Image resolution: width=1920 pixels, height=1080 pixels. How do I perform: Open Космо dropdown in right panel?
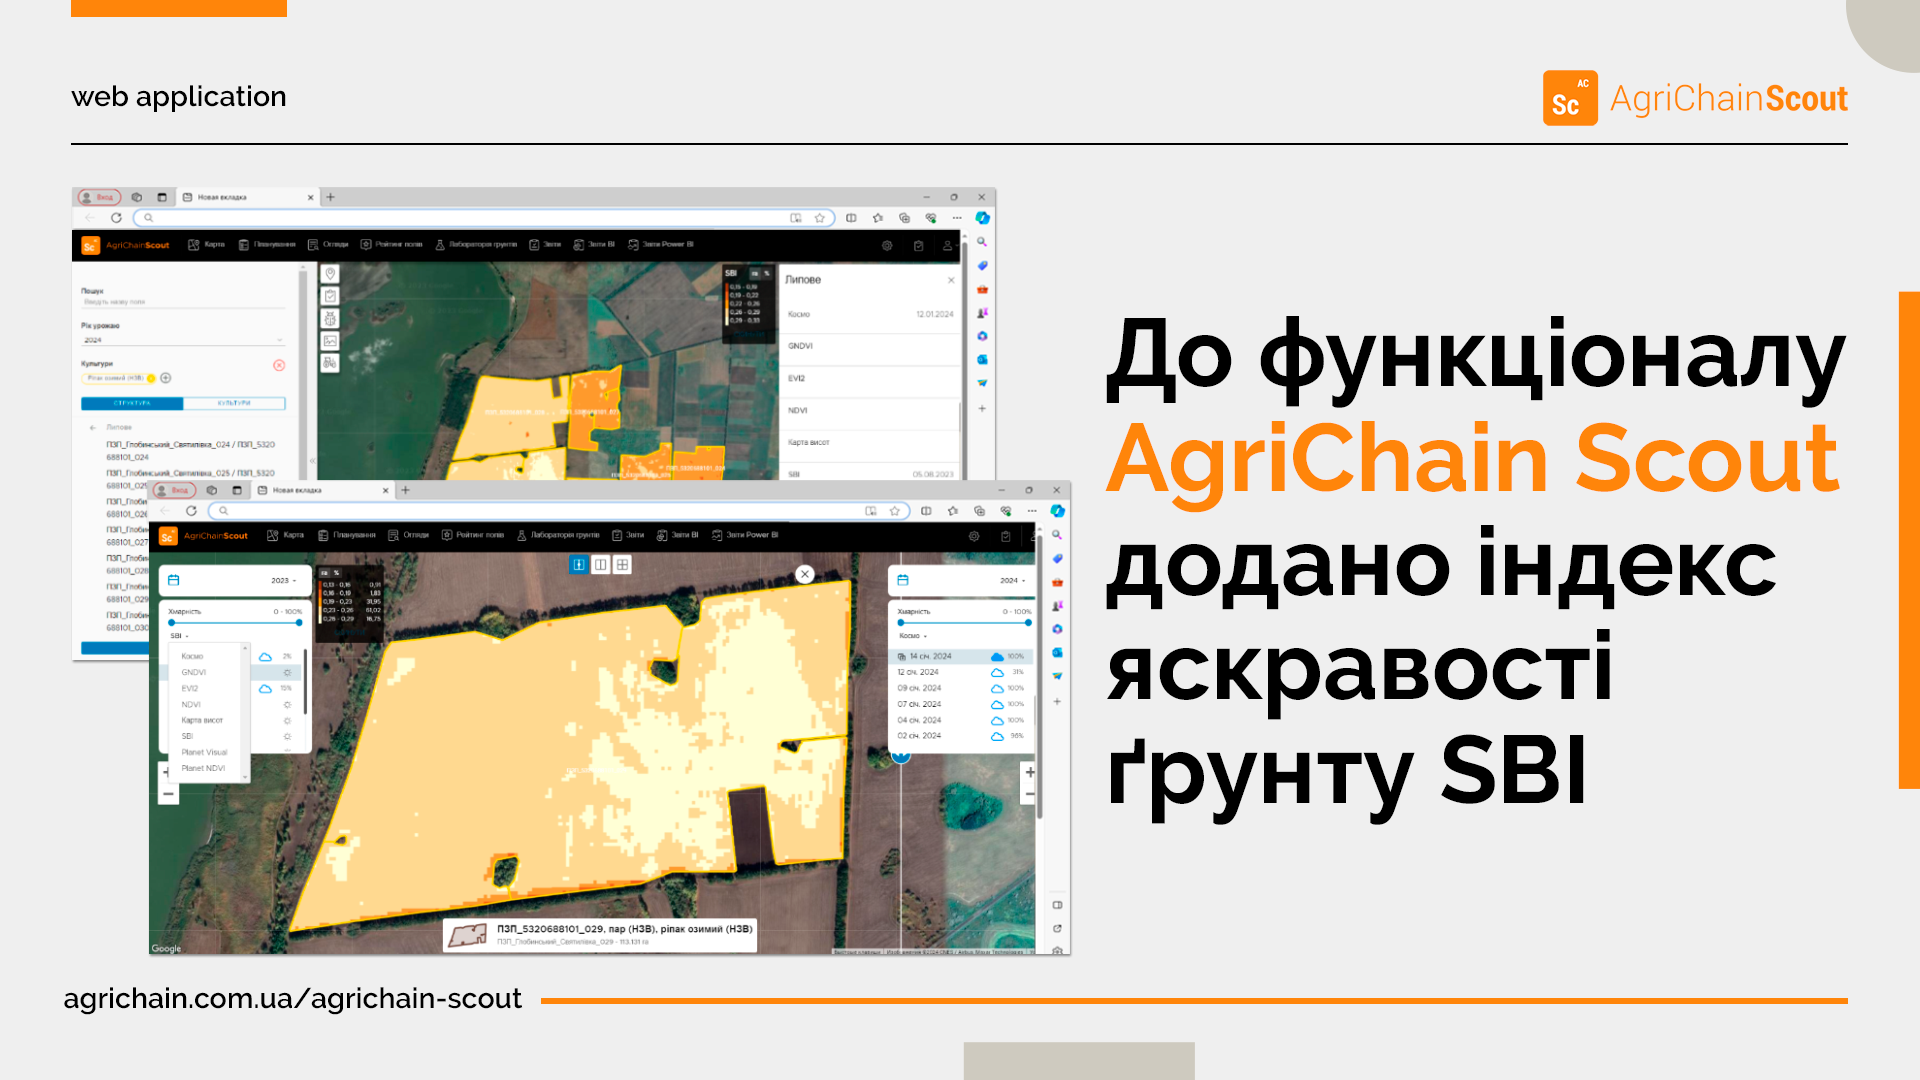point(913,636)
